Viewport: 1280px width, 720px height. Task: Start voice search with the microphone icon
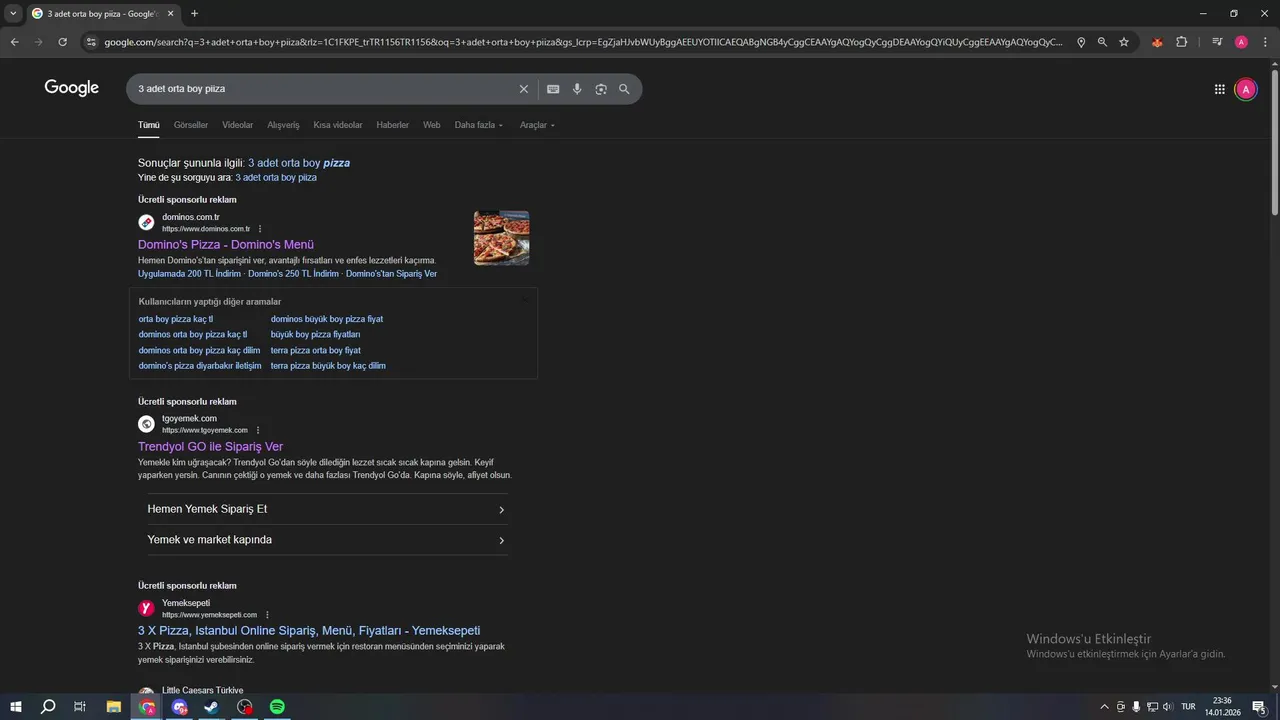577,89
